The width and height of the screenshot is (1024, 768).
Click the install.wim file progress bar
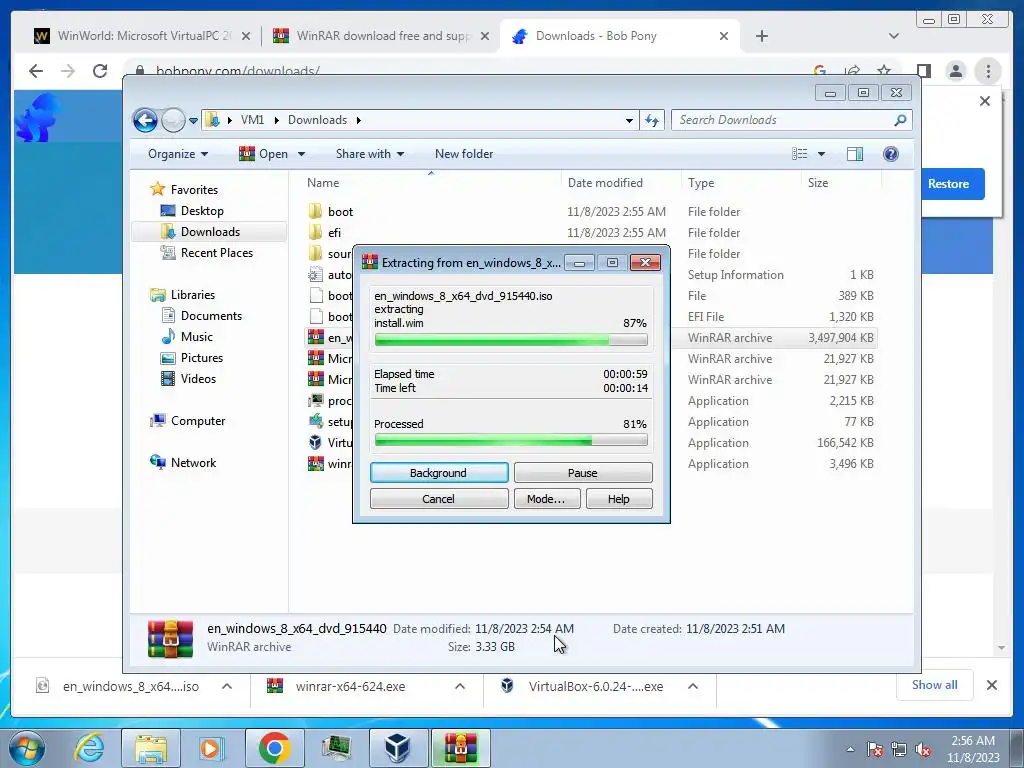click(511, 340)
